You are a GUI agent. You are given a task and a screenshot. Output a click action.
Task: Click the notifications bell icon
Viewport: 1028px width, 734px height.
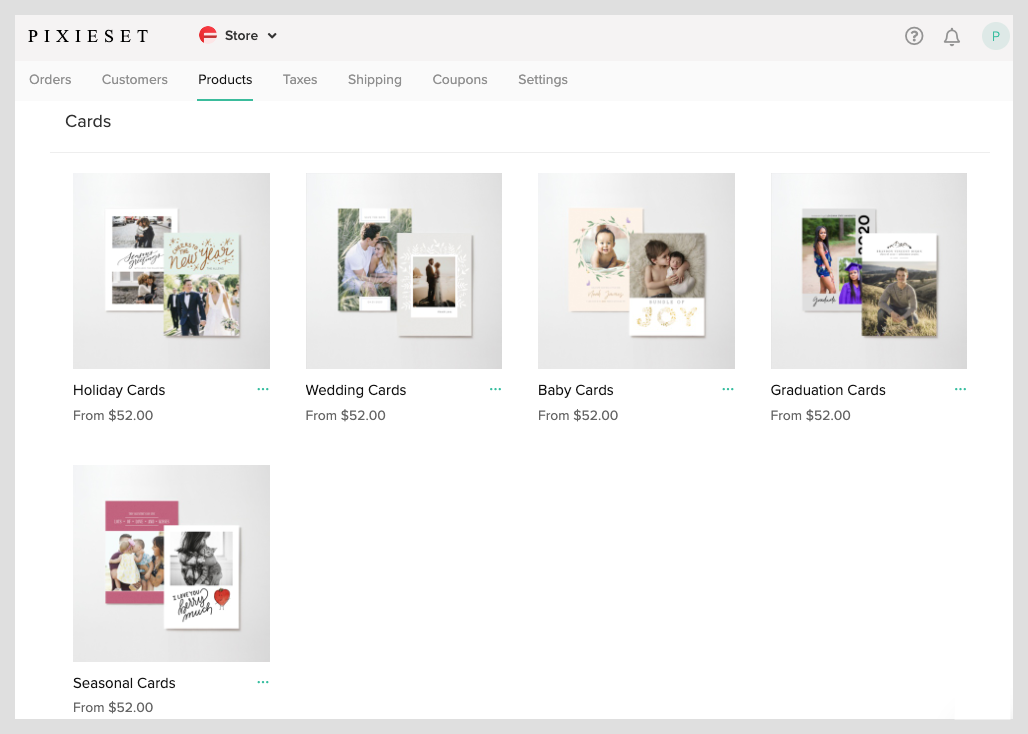click(951, 35)
